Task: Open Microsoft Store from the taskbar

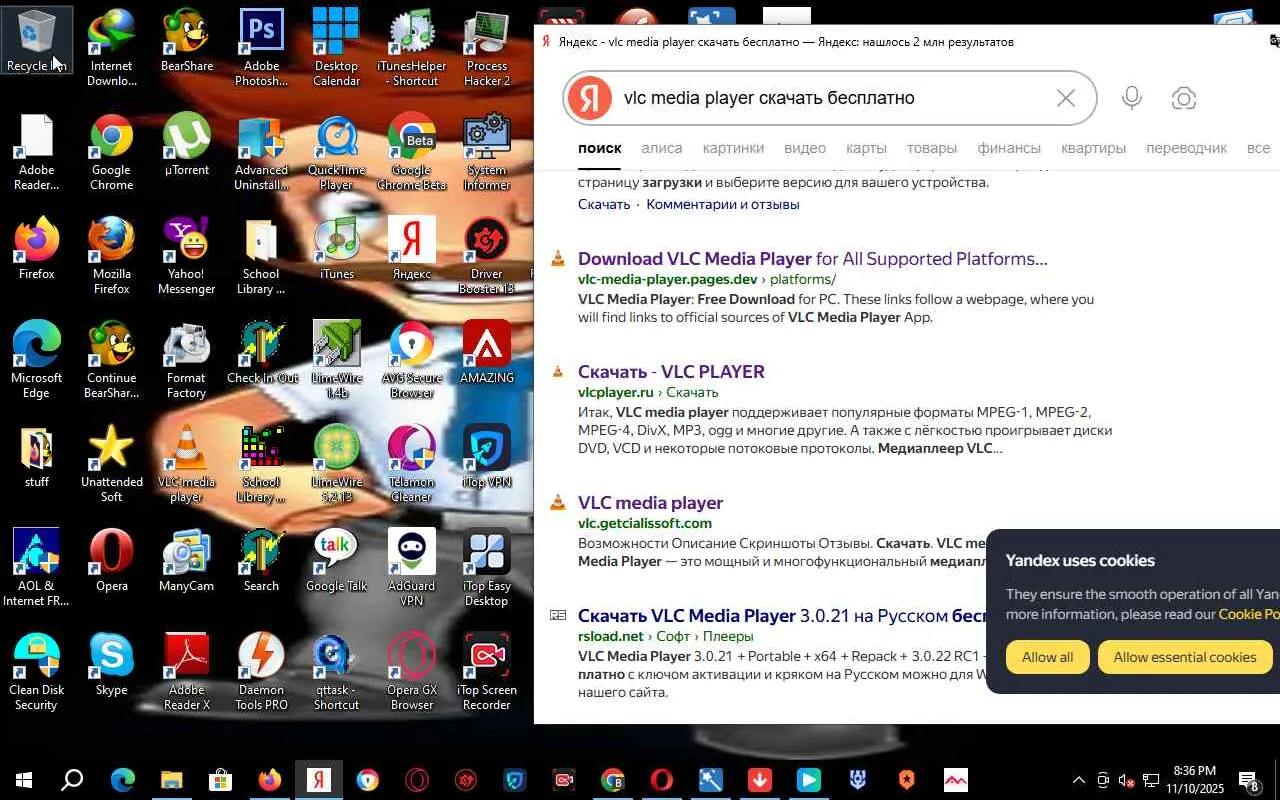Action: (x=220, y=780)
